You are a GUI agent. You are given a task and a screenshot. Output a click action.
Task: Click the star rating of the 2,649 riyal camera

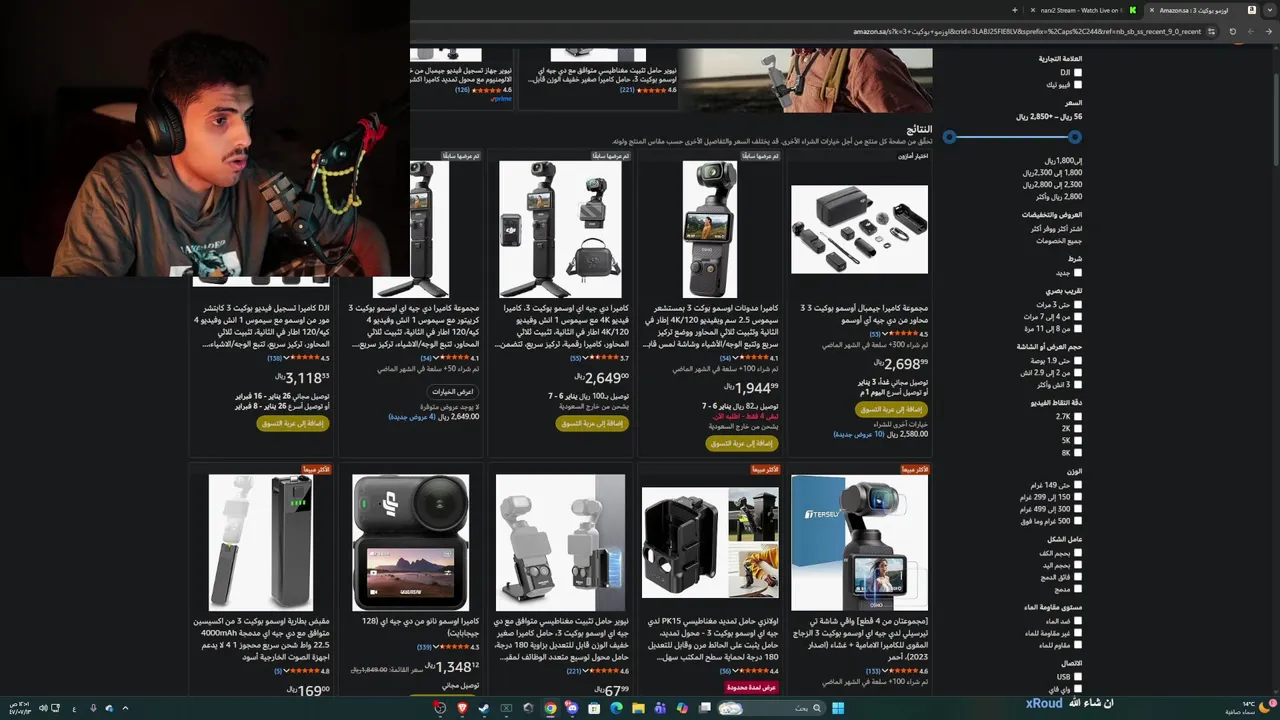point(603,358)
